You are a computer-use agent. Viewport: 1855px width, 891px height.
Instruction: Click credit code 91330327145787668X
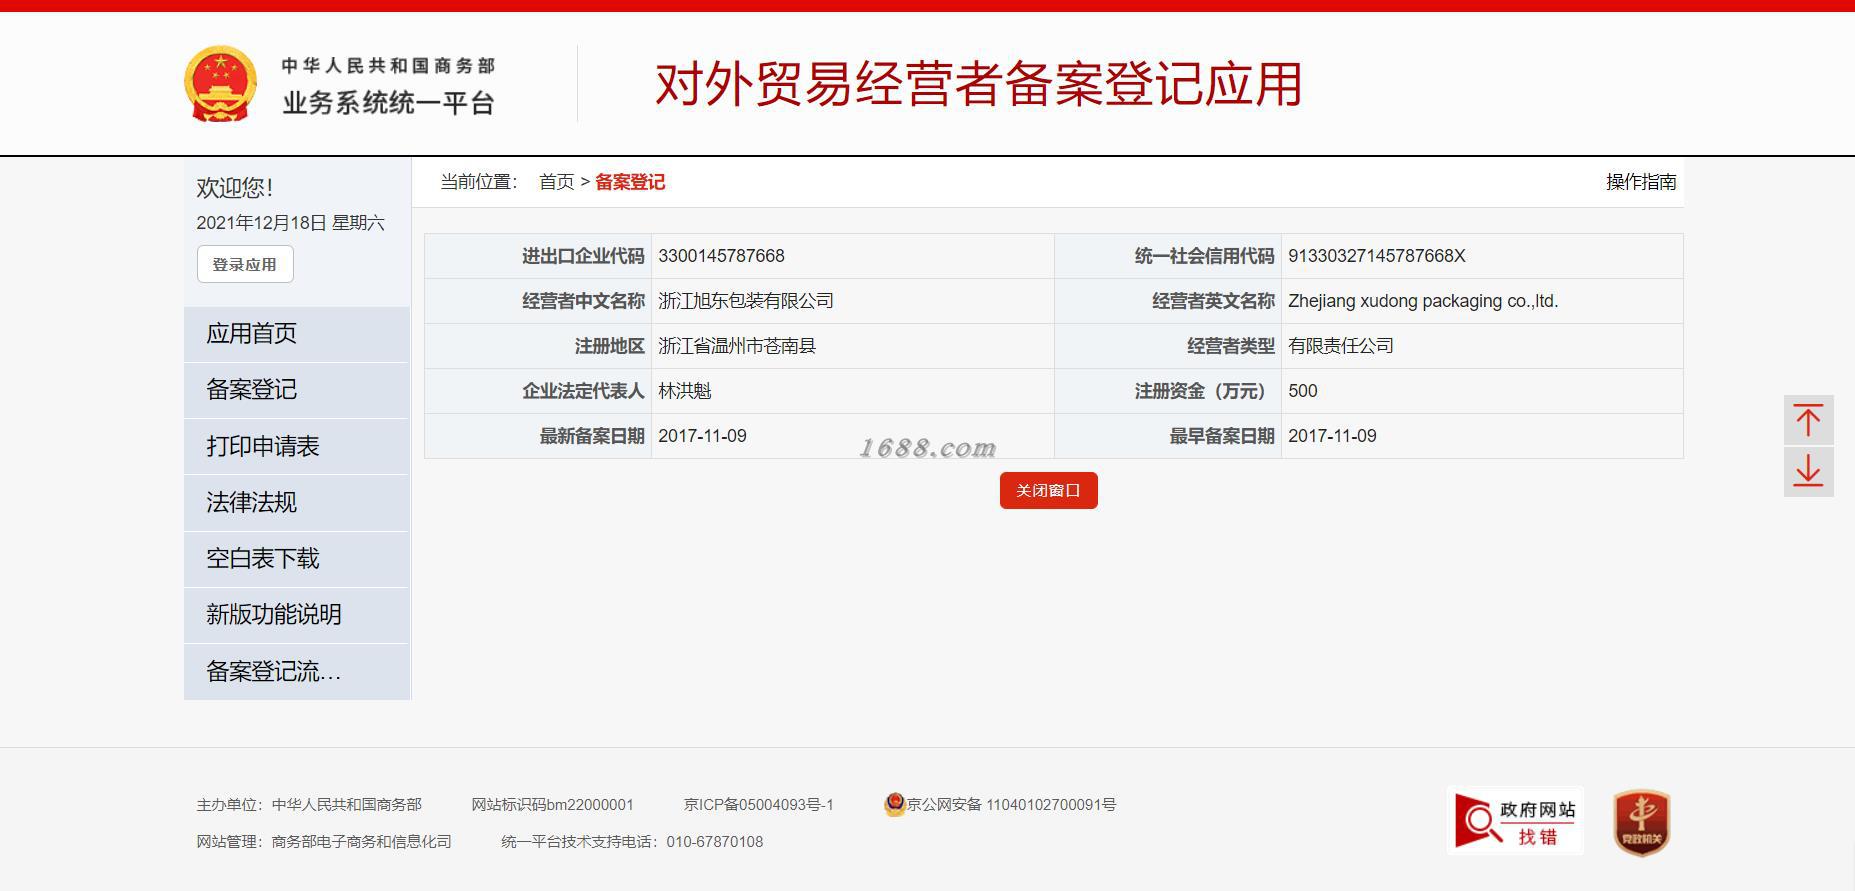(1376, 256)
